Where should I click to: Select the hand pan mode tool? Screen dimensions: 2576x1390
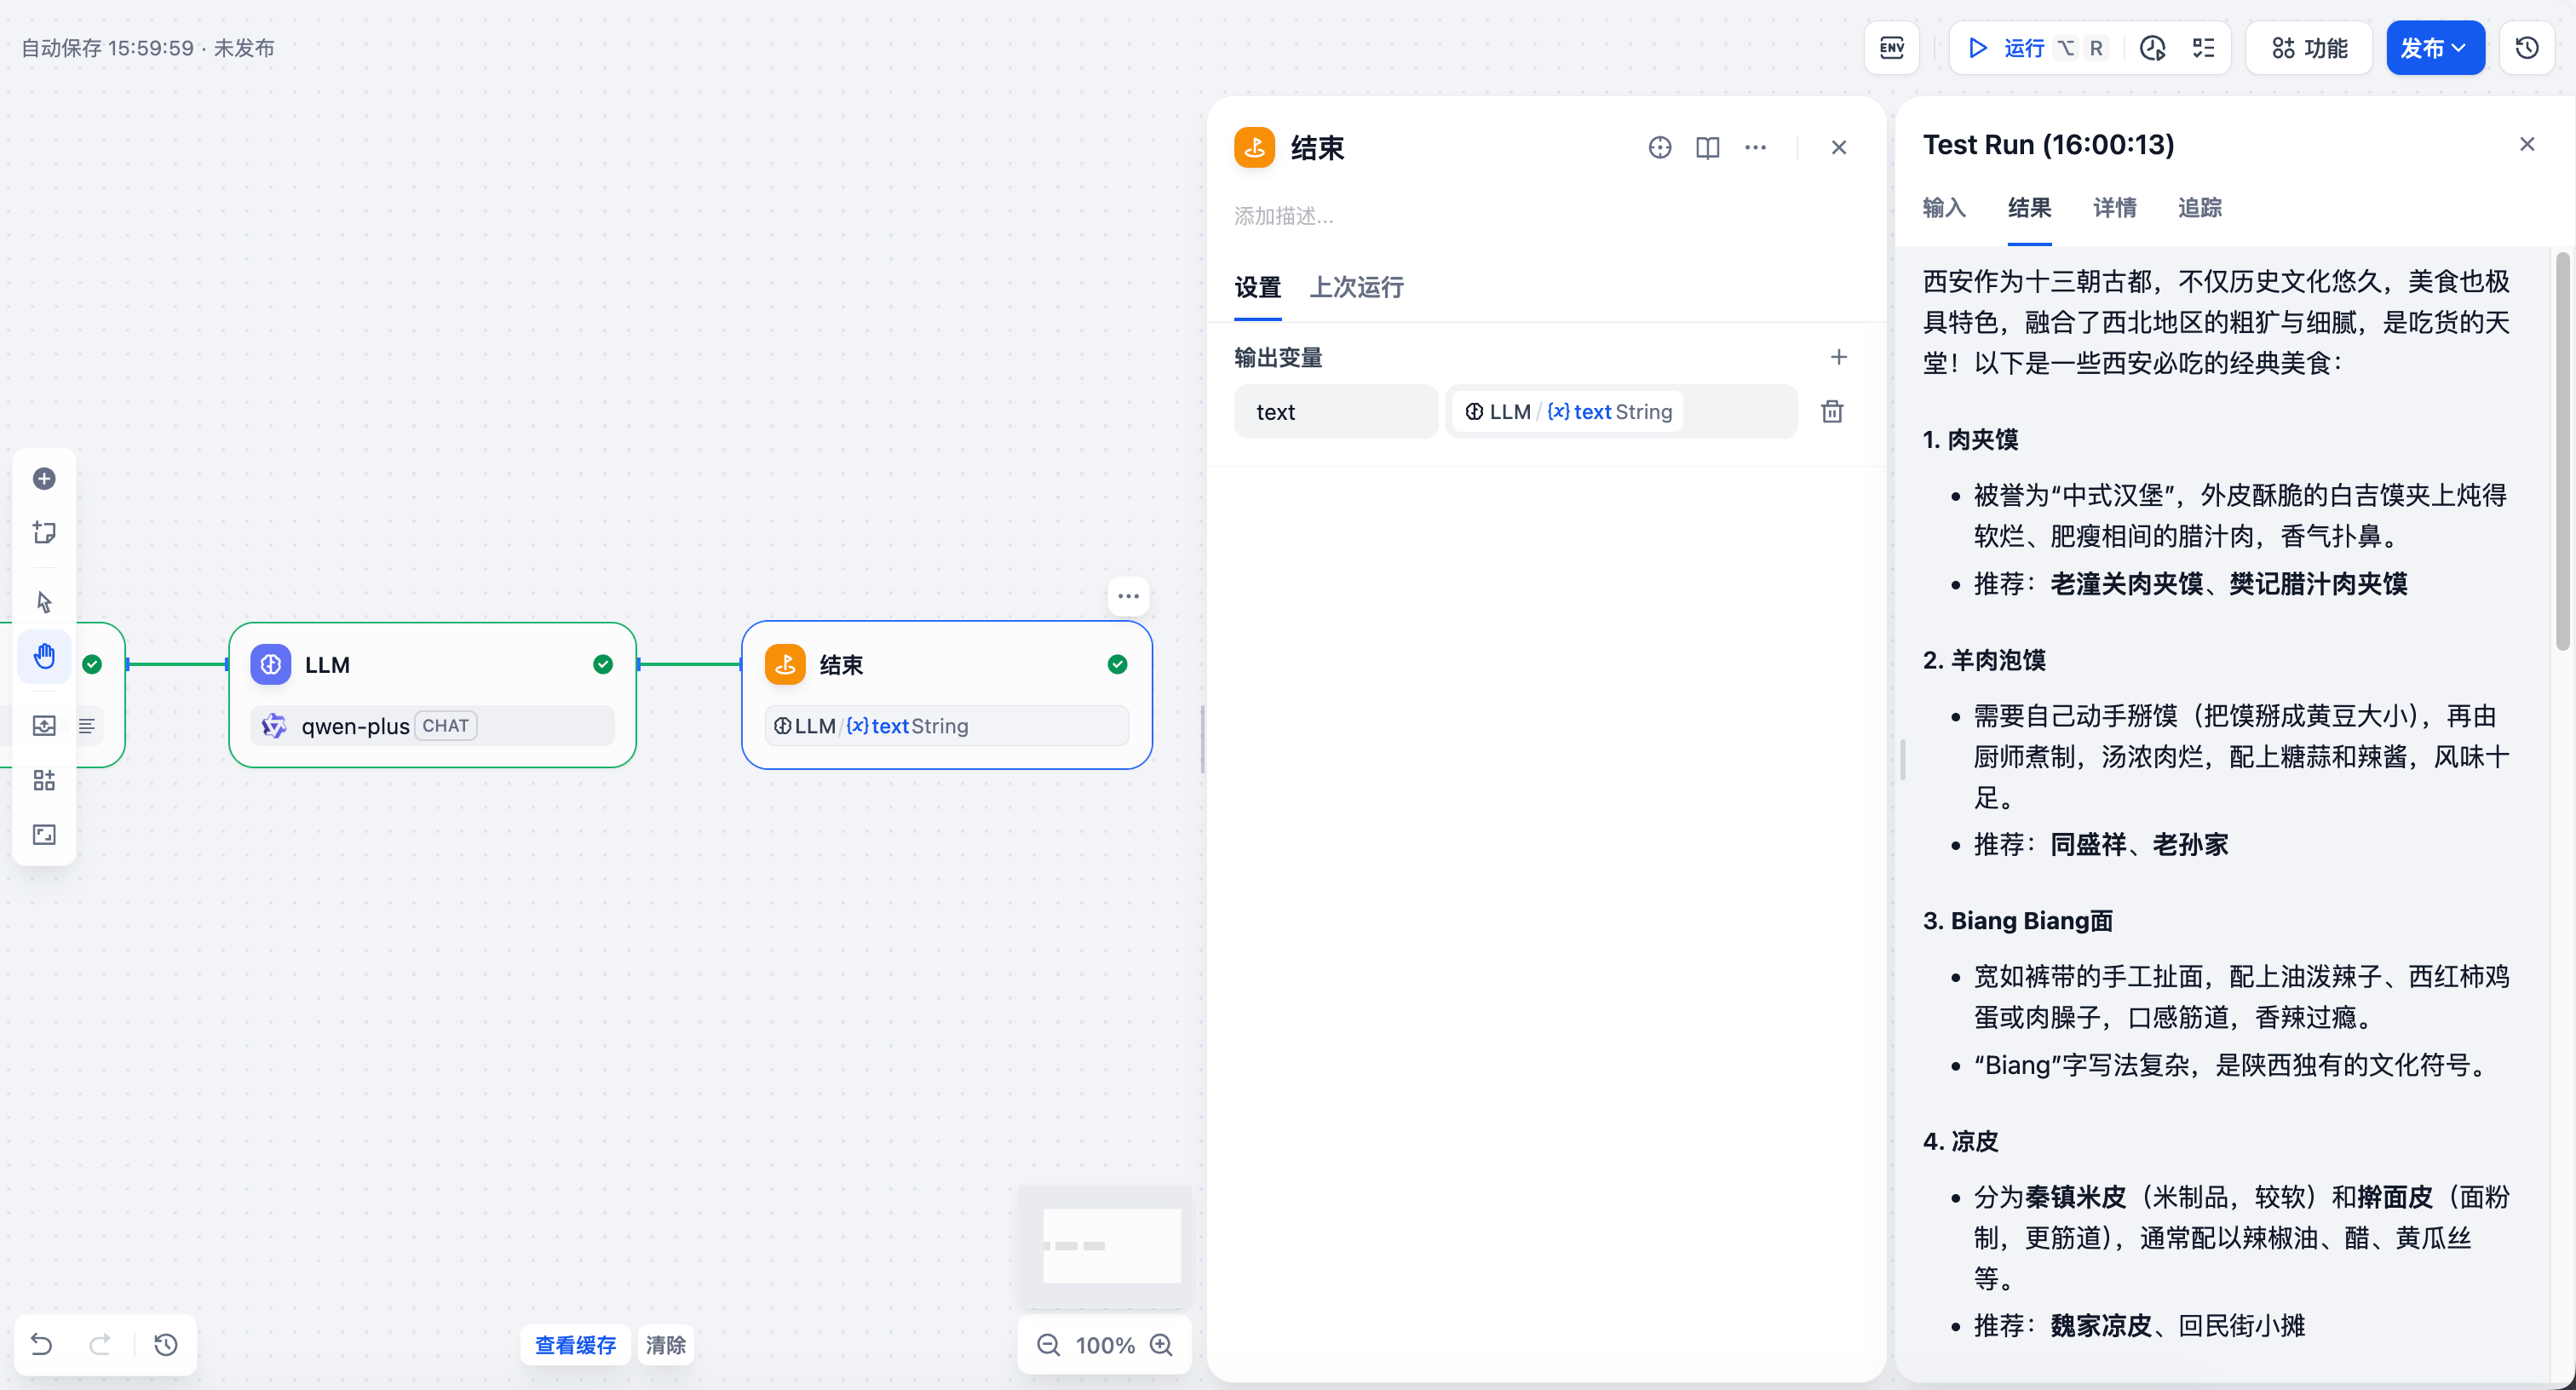click(44, 657)
